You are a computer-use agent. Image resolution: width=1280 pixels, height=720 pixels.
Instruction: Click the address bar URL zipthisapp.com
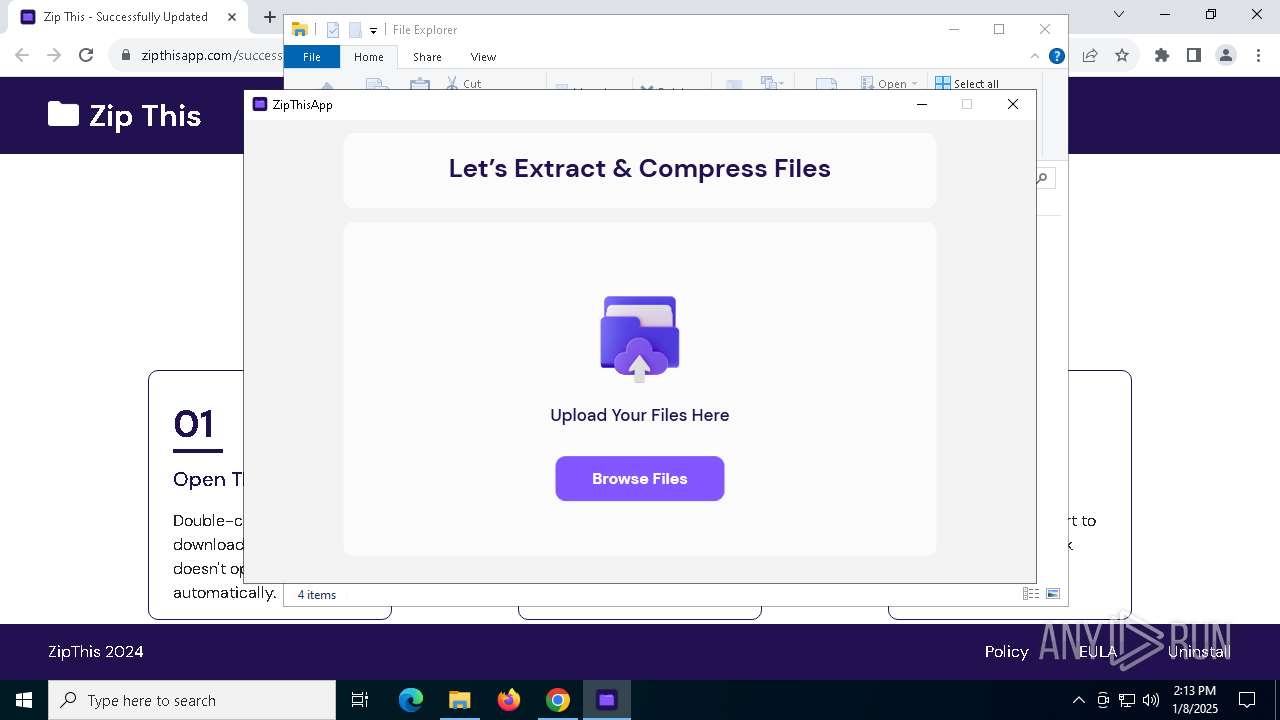tap(211, 56)
